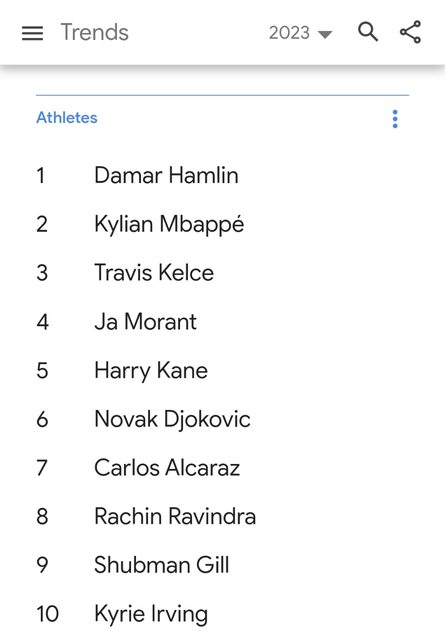Click the dropdown arrow beside 2023
Image resolution: width=445 pixels, height=640 pixels.
[325, 34]
